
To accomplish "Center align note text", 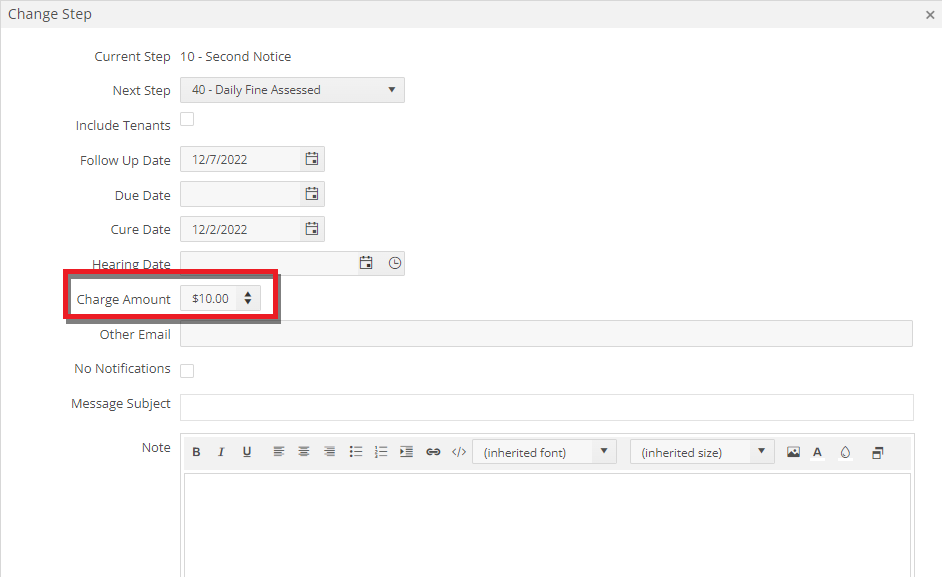I will click(304, 452).
